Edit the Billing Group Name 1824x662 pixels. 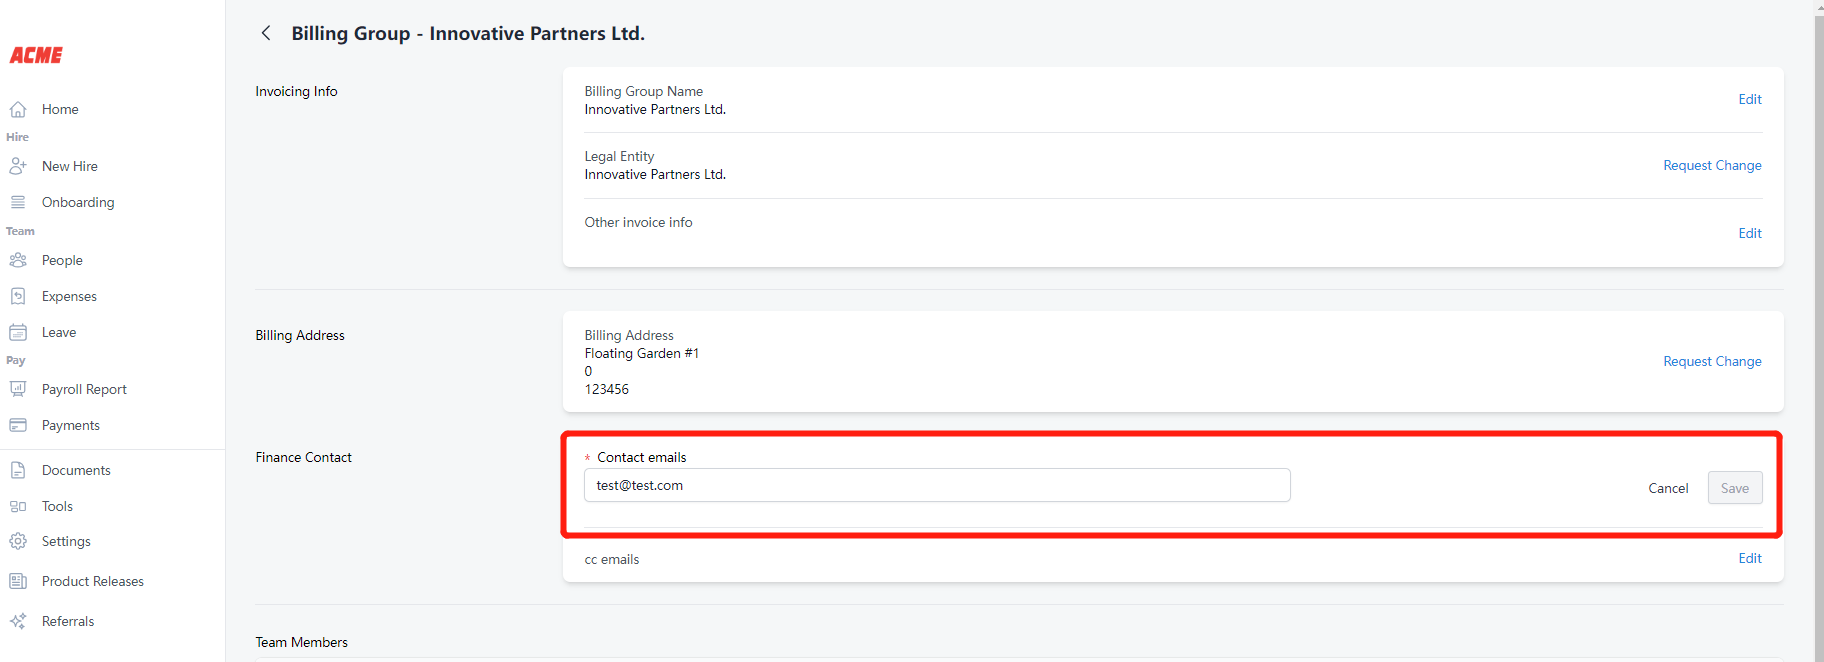click(1749, 99)
